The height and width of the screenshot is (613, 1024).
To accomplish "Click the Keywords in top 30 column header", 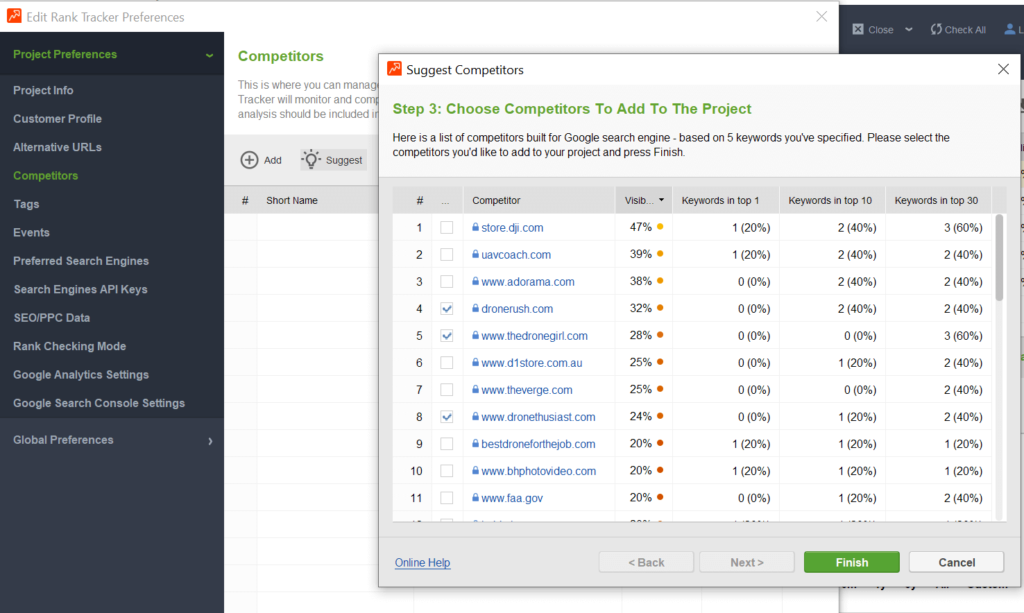I will tap(938, 200).
